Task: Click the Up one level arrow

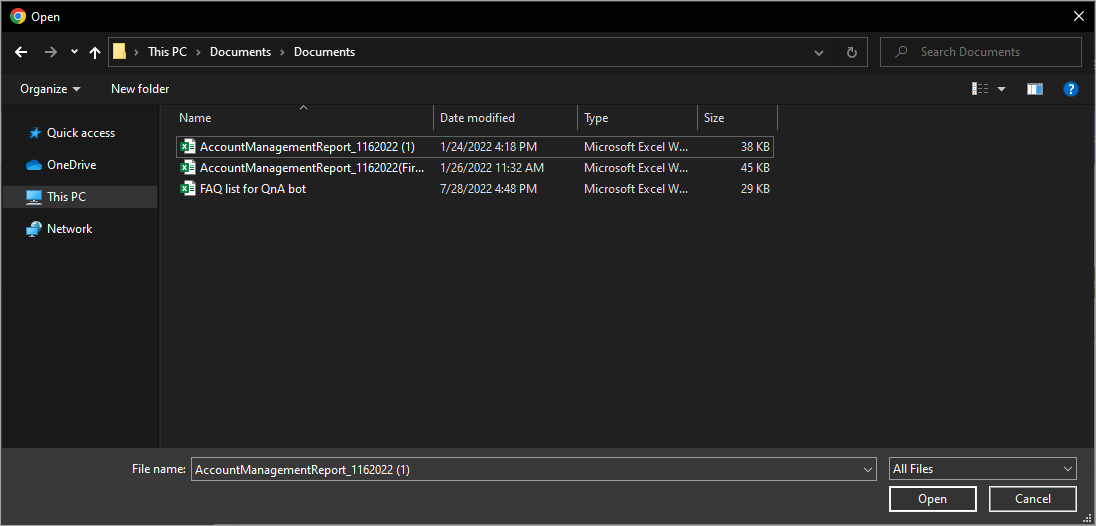Action: pyautogui.click(x=95, y=52)
